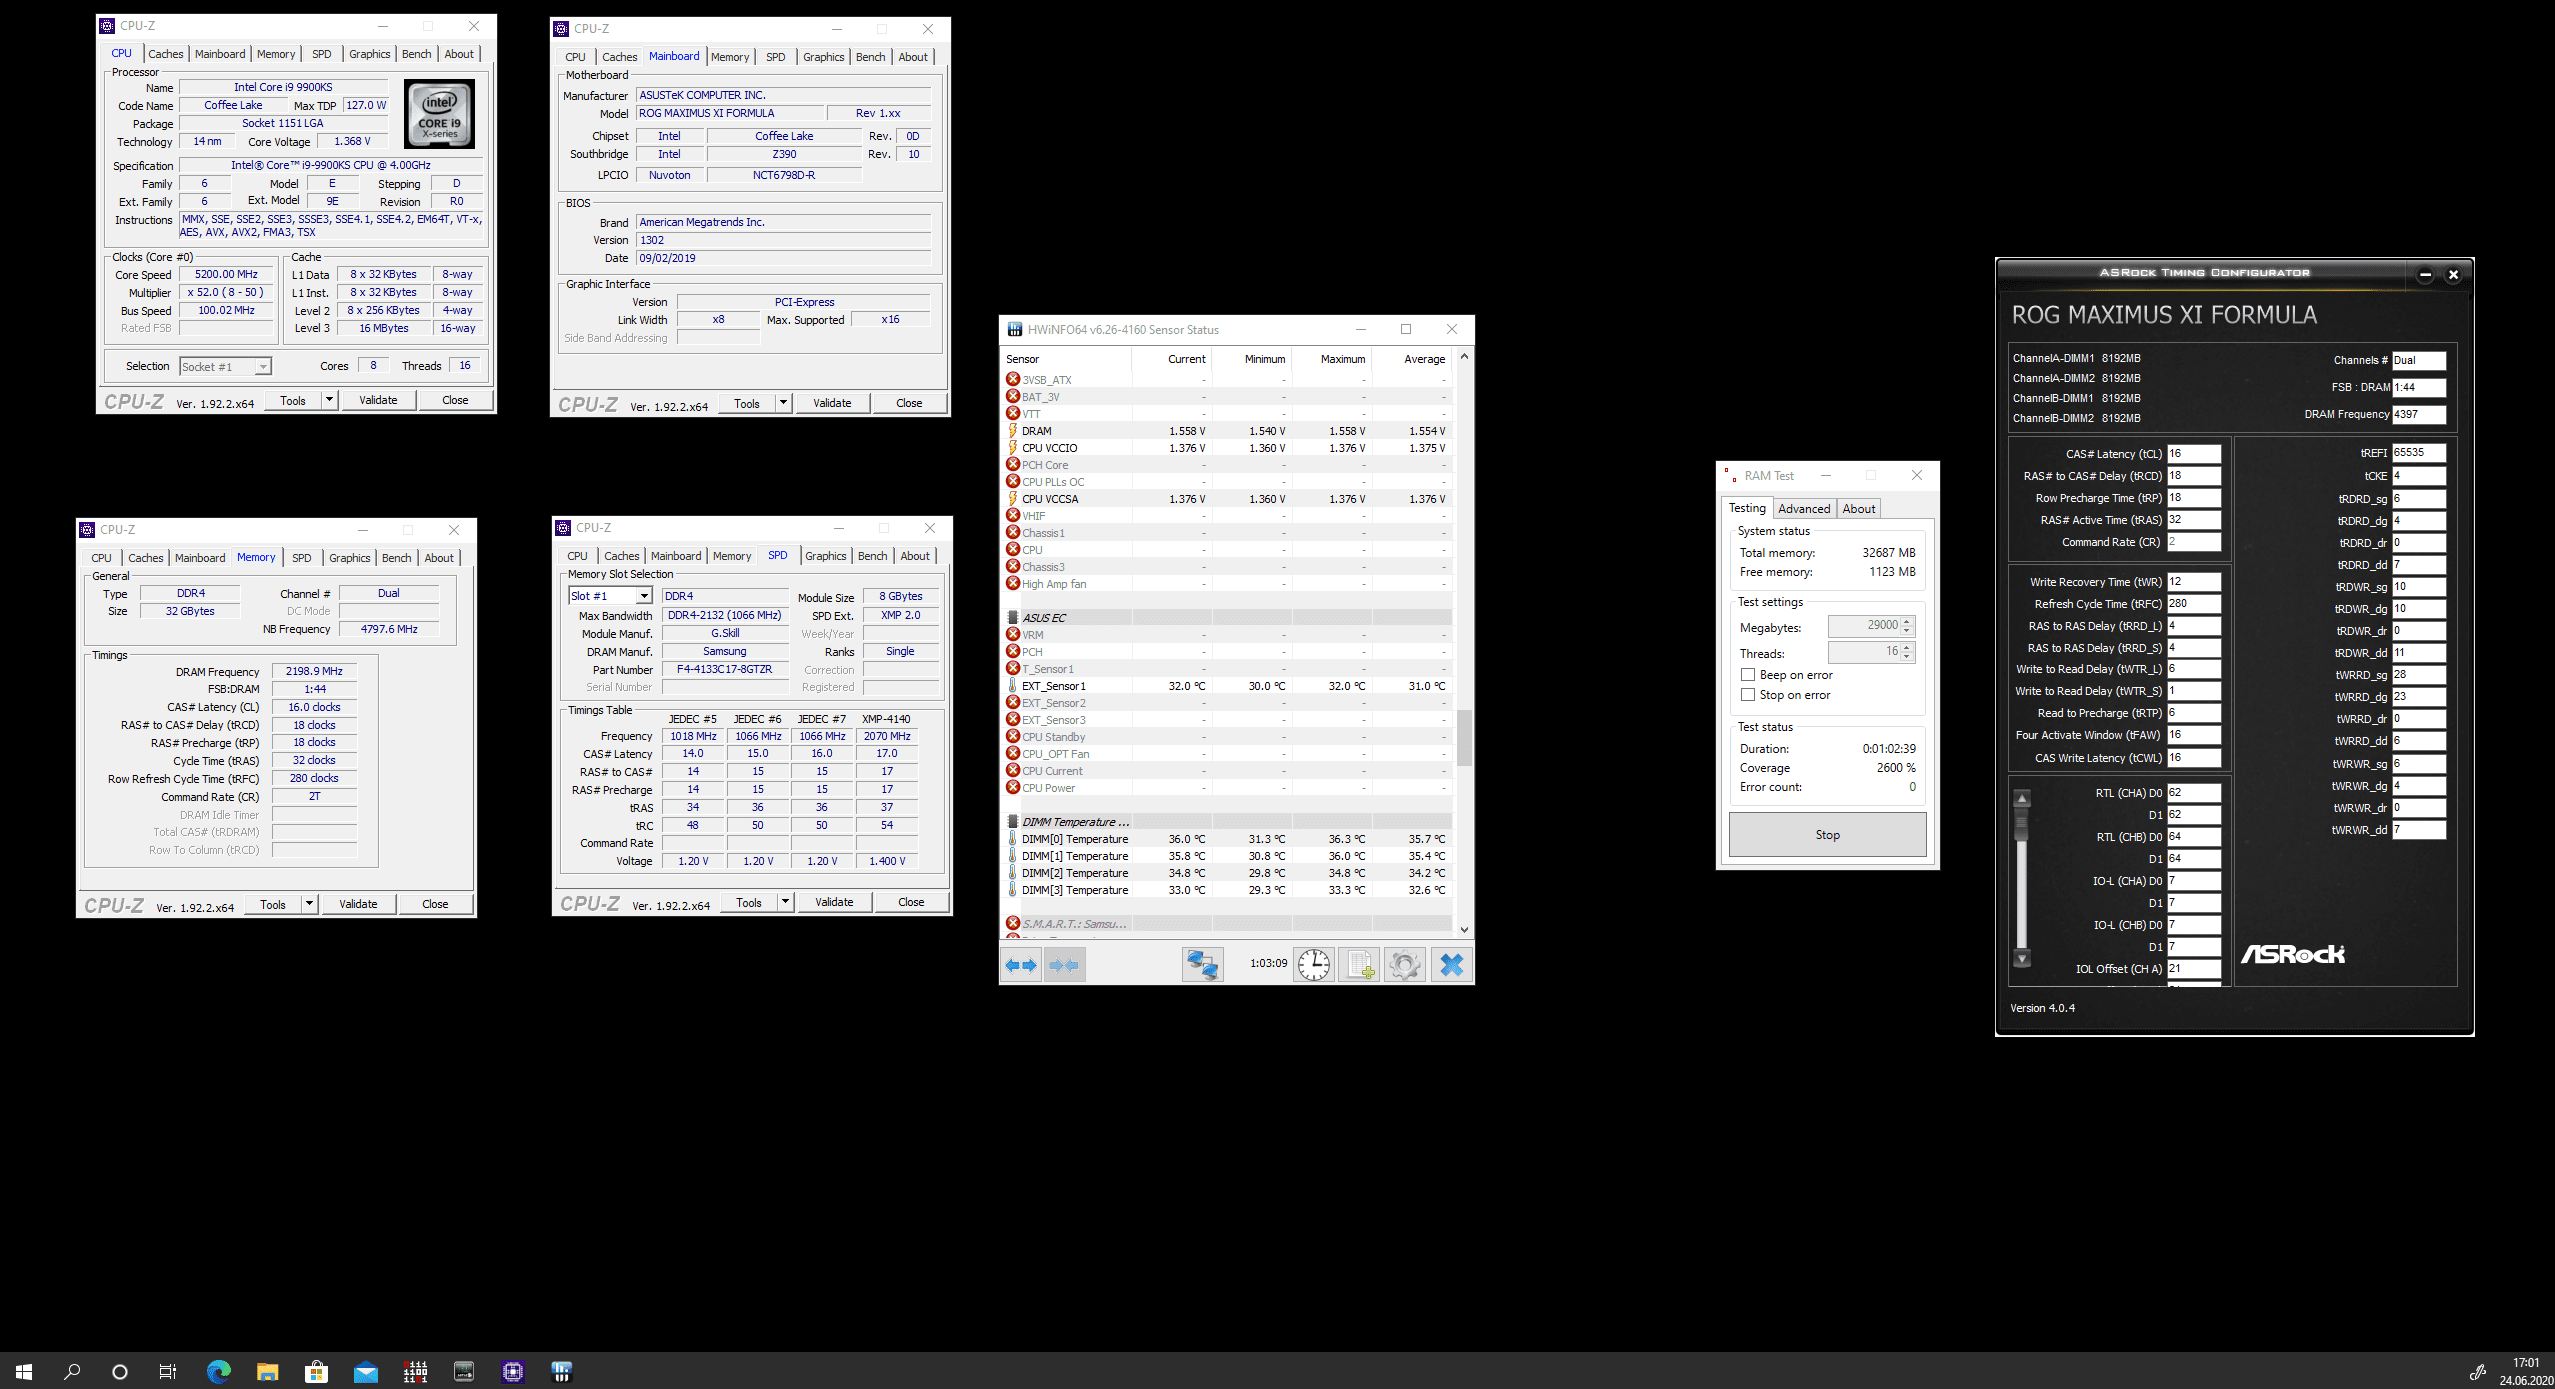Stop the running RAM Test
Viewport: 2555px width, 1389px height.
(1827, 835)
